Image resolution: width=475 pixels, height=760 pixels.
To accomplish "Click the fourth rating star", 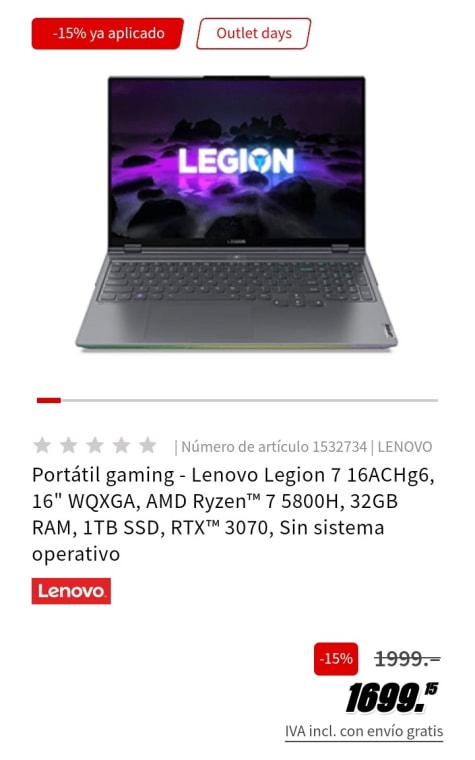I will coord(121,445).
